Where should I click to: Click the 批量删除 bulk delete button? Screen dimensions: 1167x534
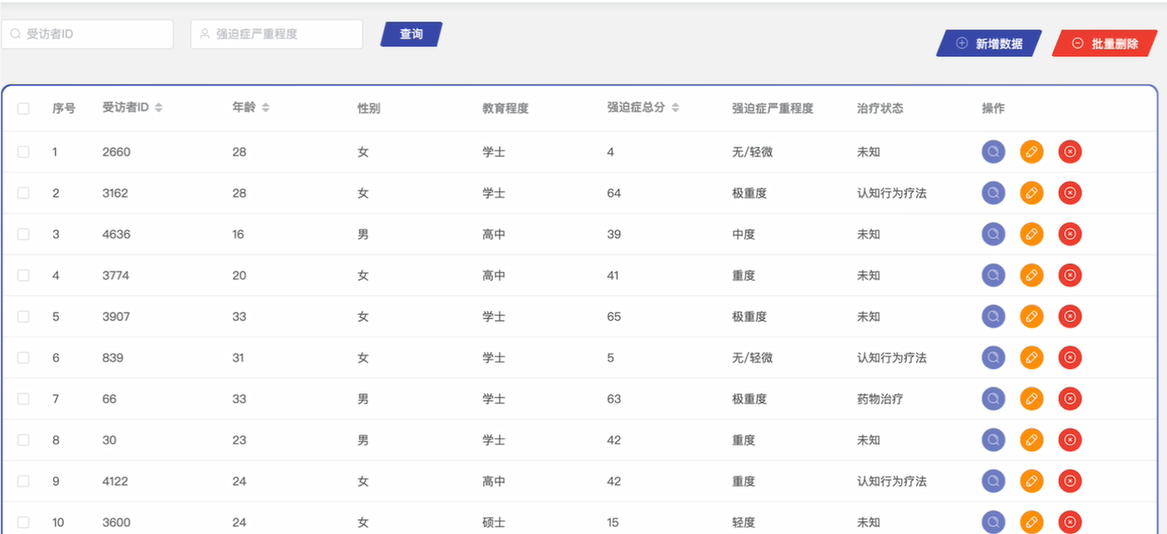(x=1104, y=43)
